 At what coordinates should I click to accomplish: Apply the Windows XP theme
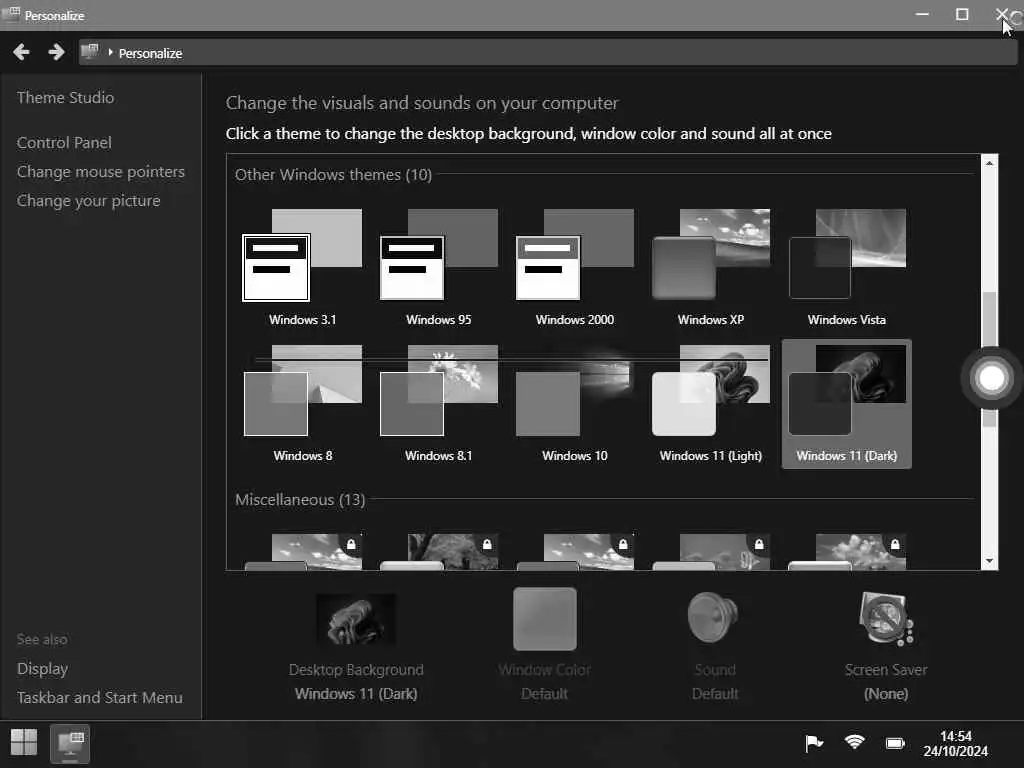click(711, 268)
